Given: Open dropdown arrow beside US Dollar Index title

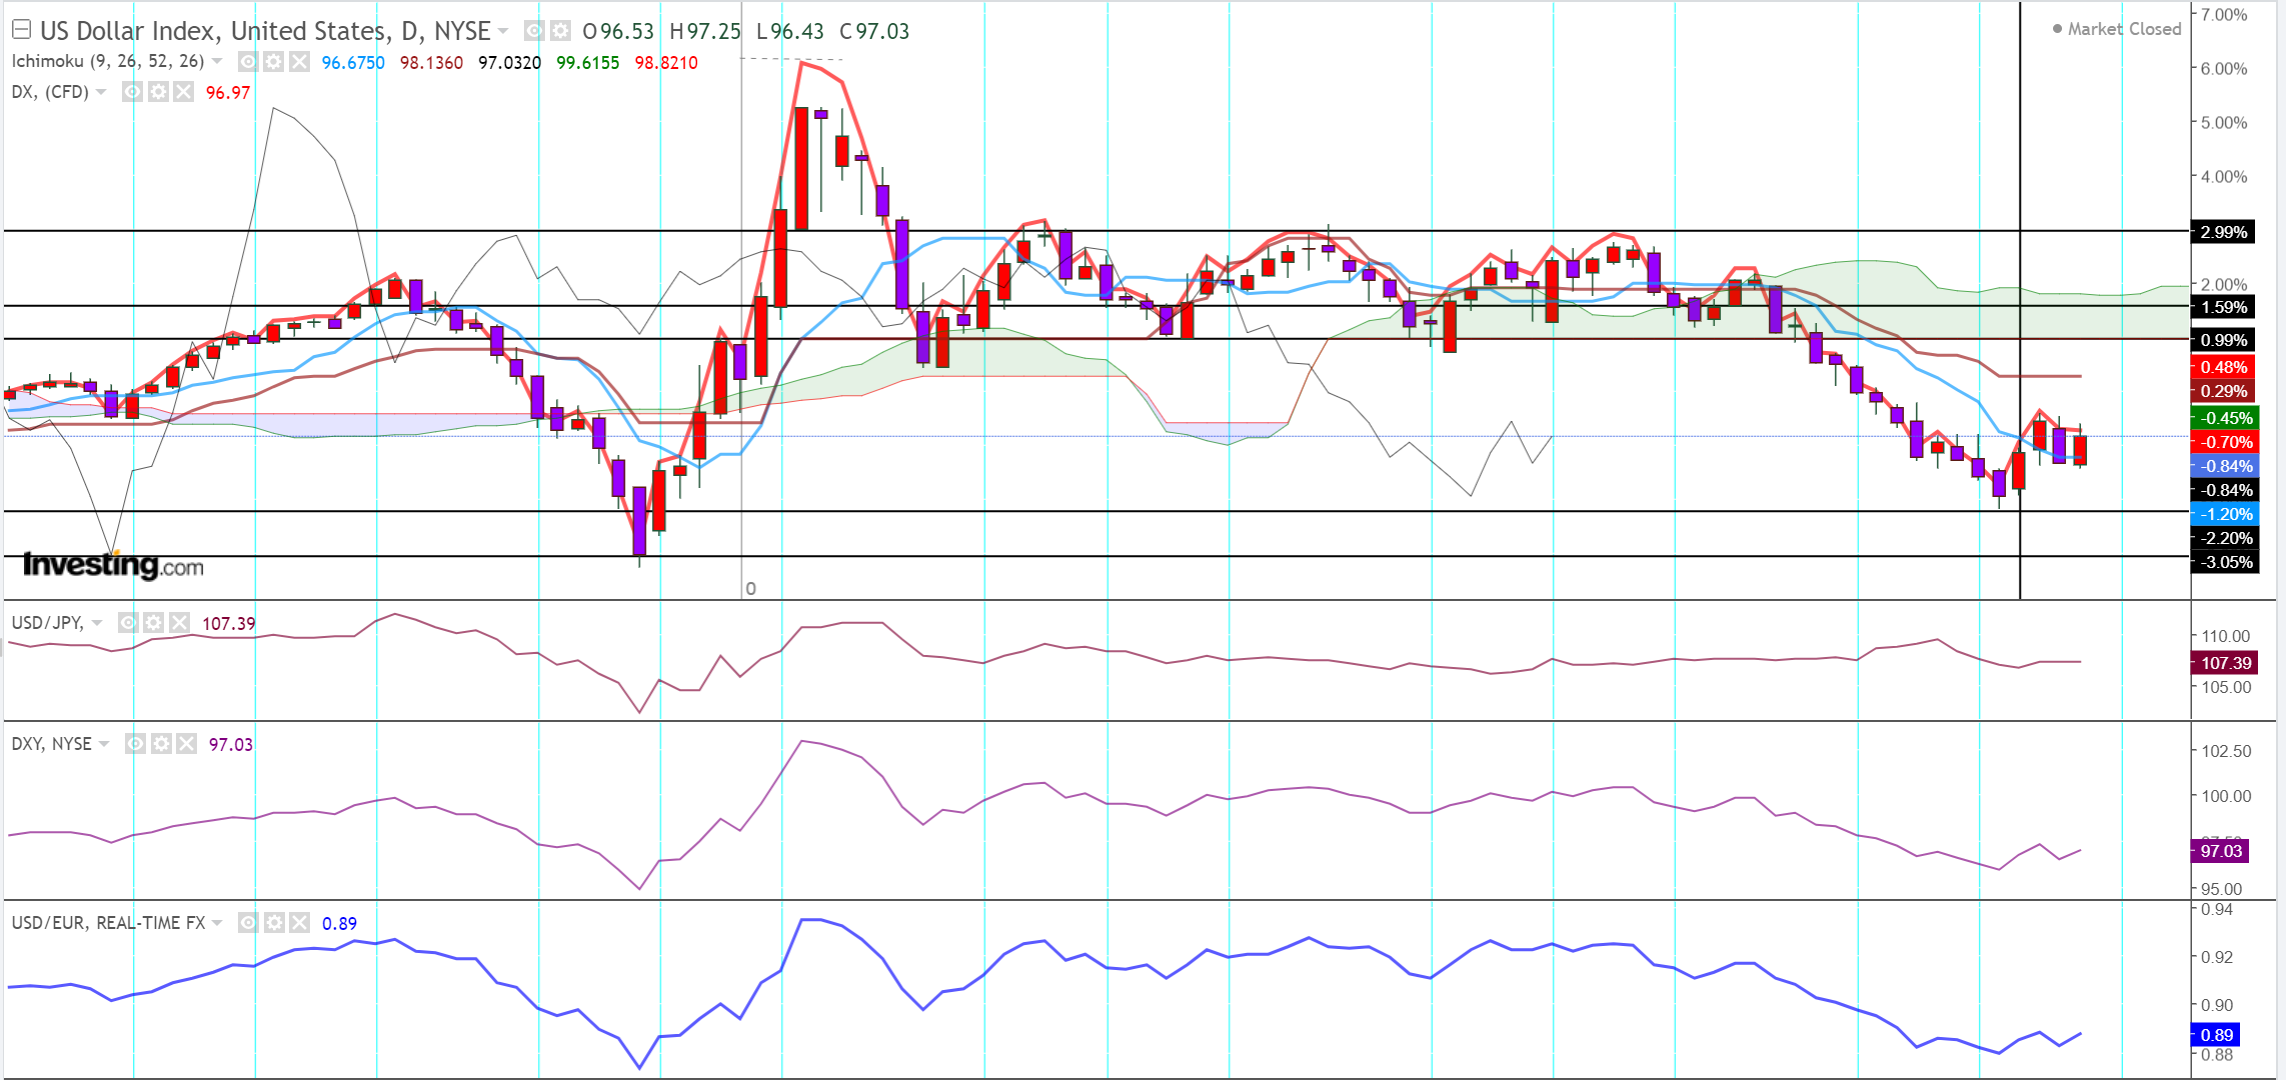Looking at the screenshot, I should (503, 31).
